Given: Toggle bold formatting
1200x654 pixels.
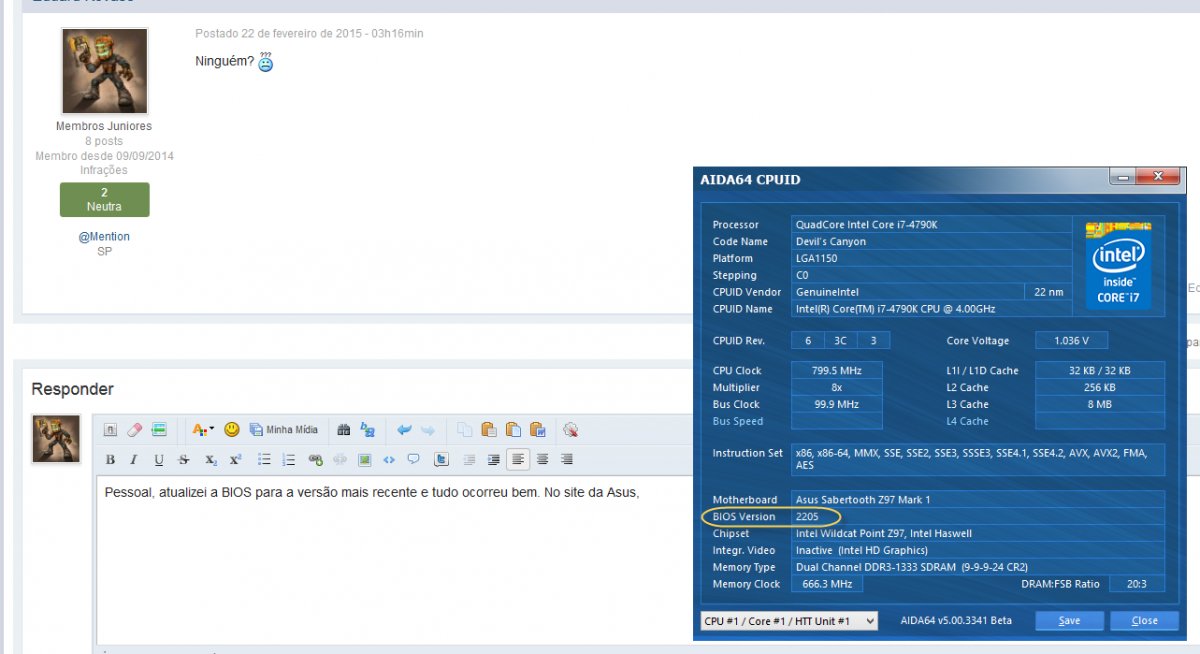Looking at the screenshot, I should 110,460.
